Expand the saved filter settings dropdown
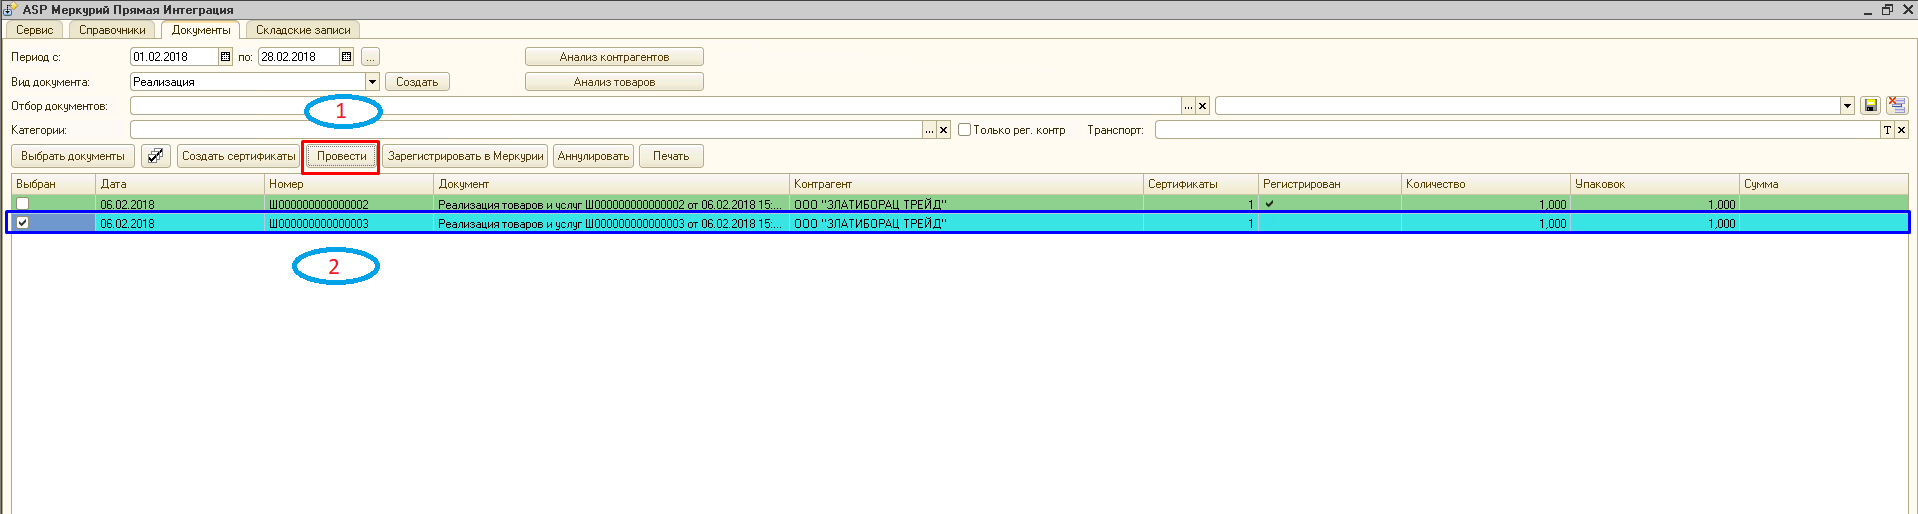The height and width of the screenshot is (514, 1918). pos(1847,106)
